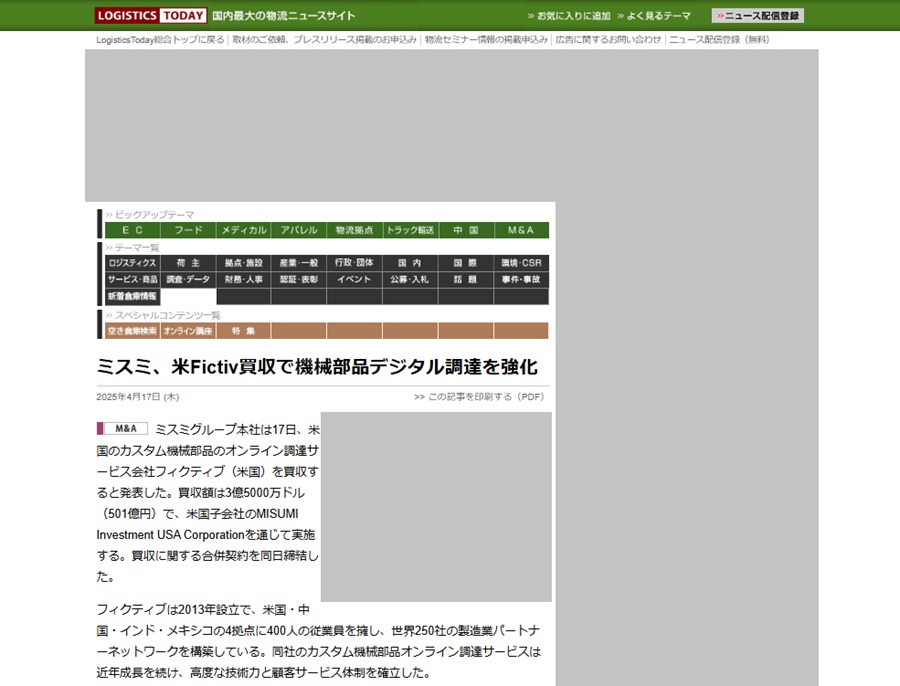This screenshot has width=900, height=686.
Task: Select the M&A green theme tab
Action: (x=521, y=230)
